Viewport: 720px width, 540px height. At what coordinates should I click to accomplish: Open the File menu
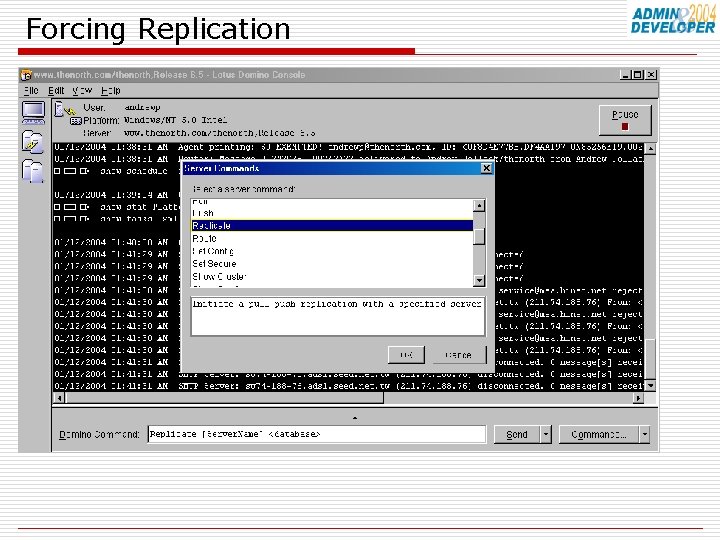click(x=31, y=90)
